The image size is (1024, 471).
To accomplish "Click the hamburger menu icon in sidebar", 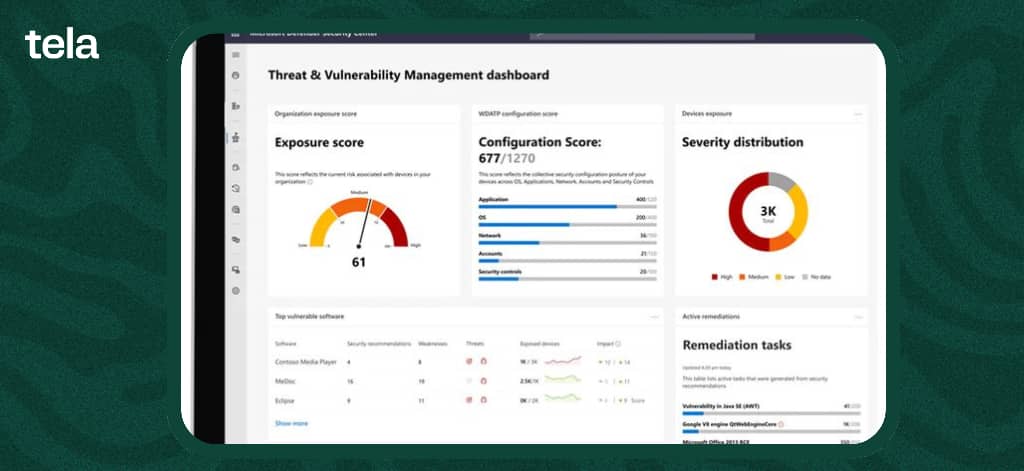I will pos(236,54).
